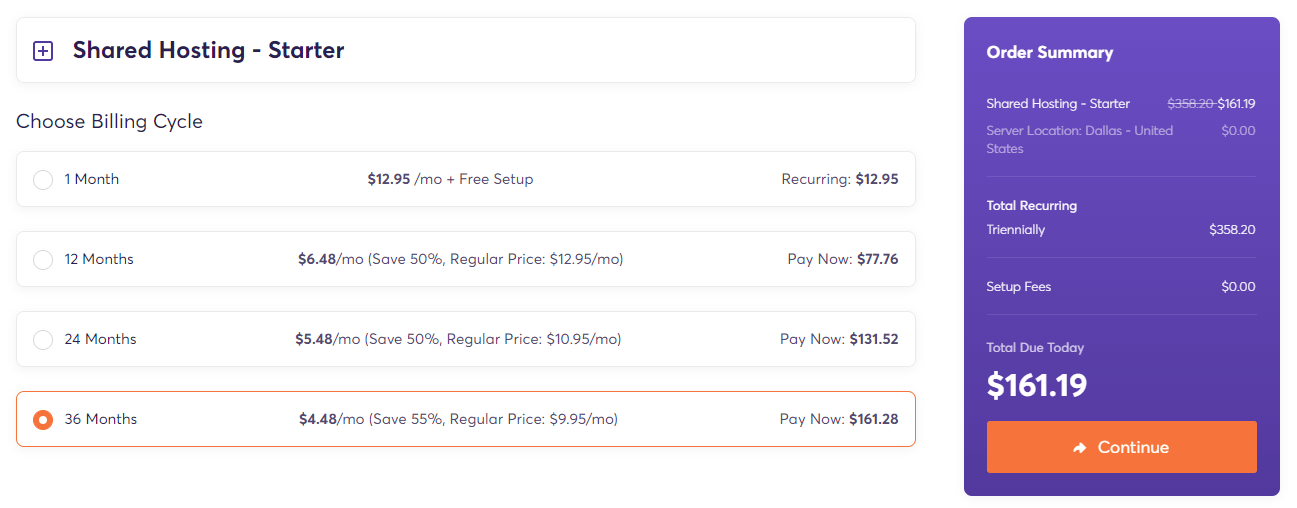1297x508 pixels.
Task: Click the 'Pay Now: $77.76' text
Action: (843, 259)
